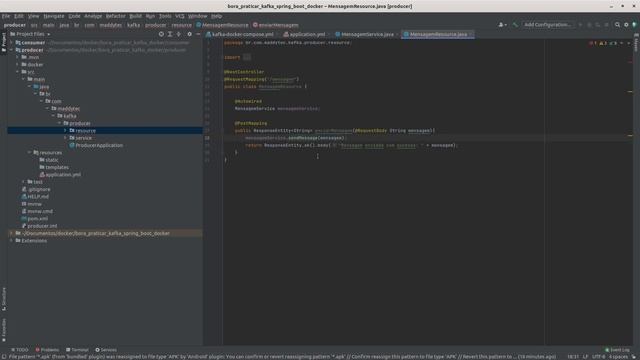Select pom.xml in project tree

pos(34,218)
